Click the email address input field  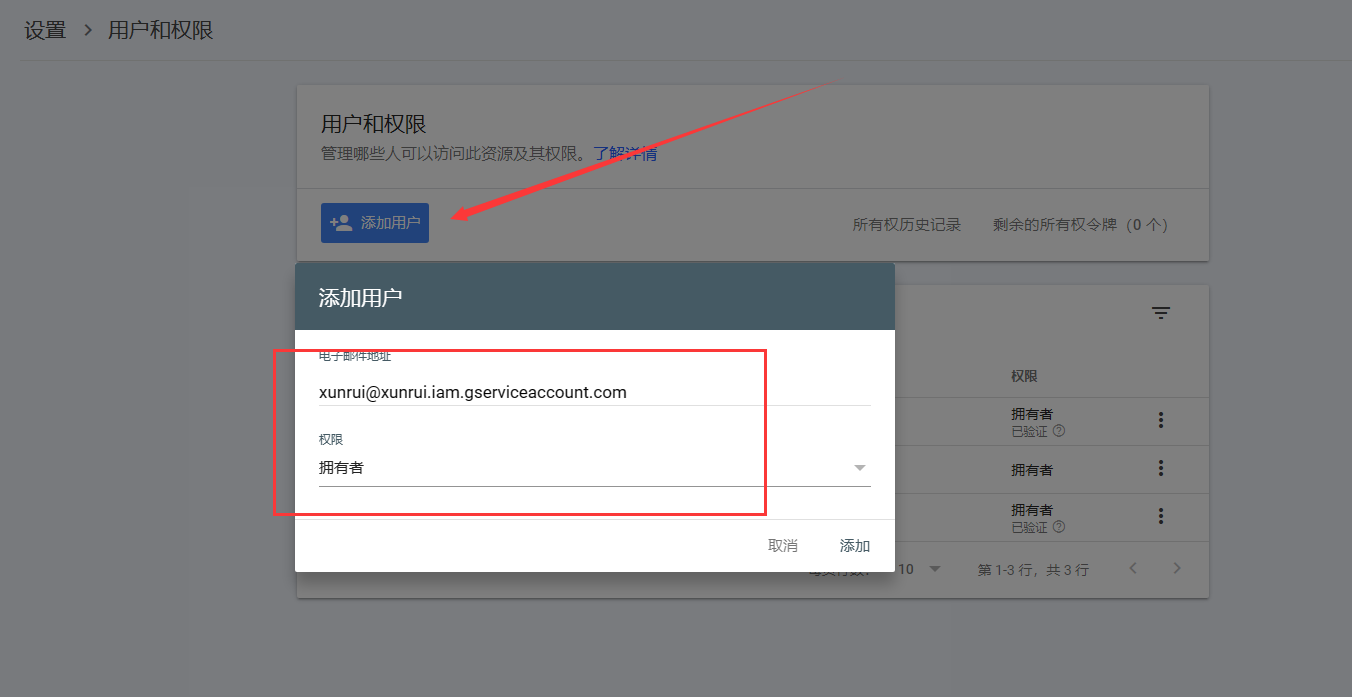click(x=595, y=392)
